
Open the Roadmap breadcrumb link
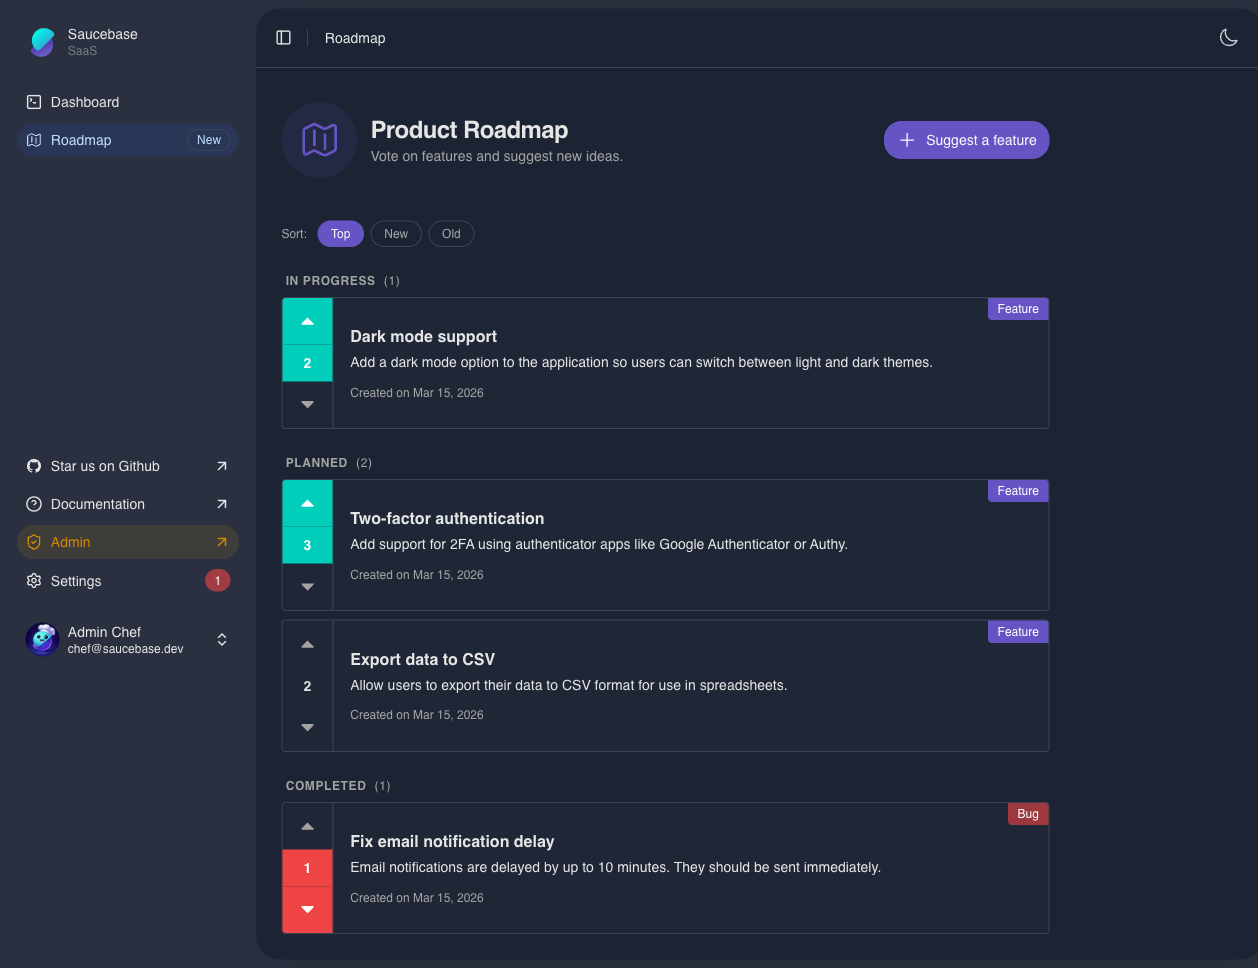coord(354,37)
